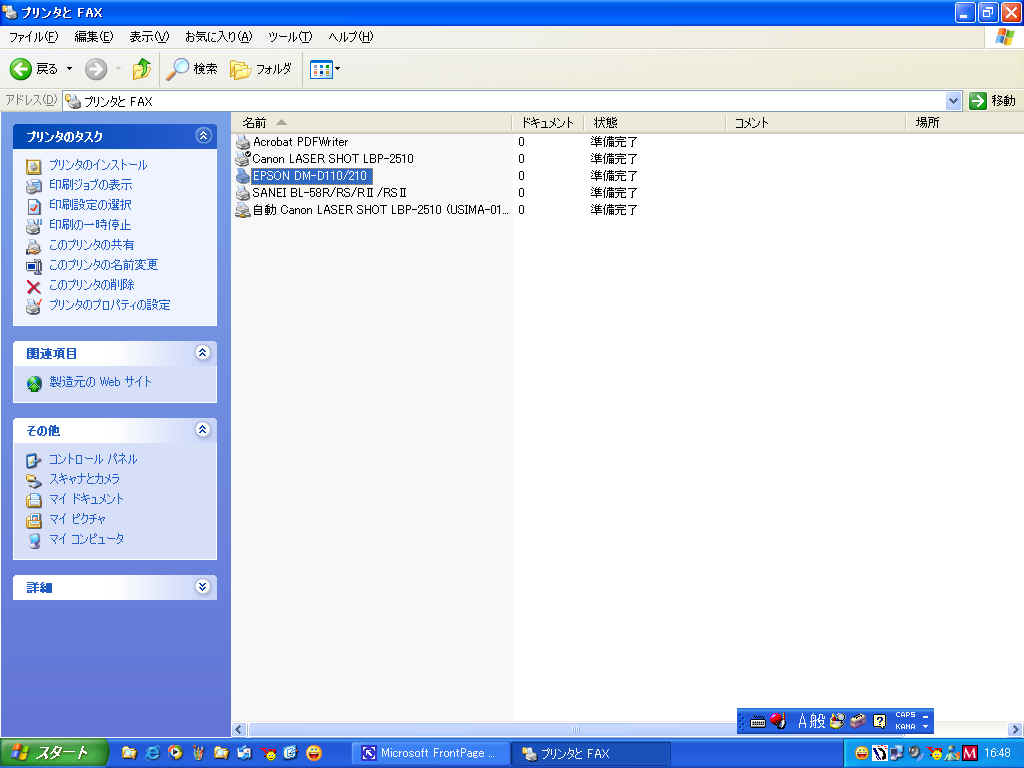Click the コントロール パネル icon
Viewport: 1024px width, 768px height.
34,460
